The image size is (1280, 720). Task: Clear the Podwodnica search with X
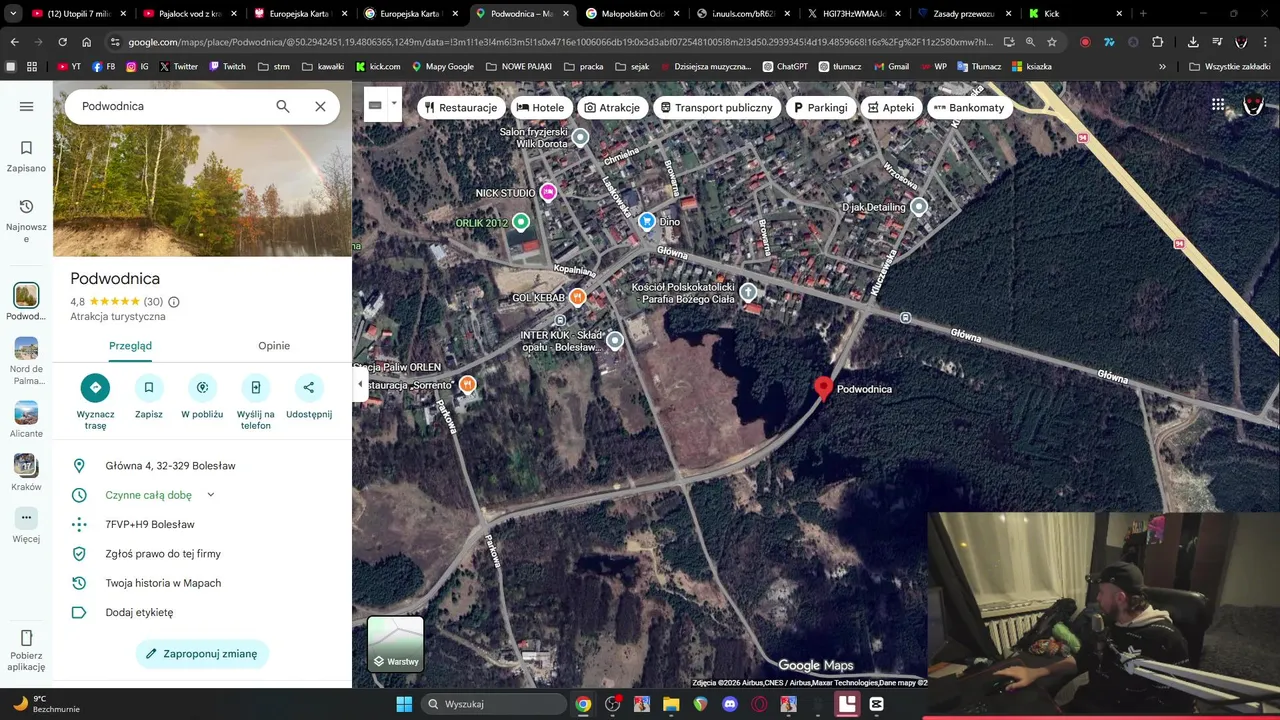tap(320, 106)
